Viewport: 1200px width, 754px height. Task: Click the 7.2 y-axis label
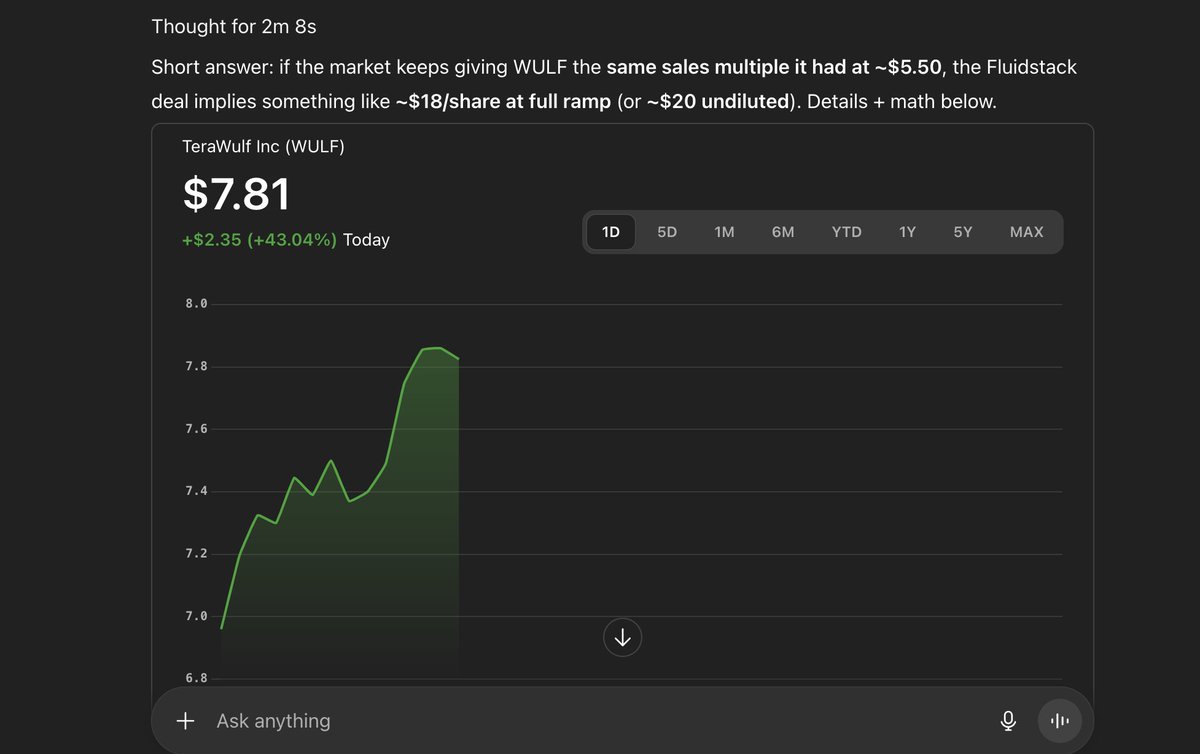[196, 554]
